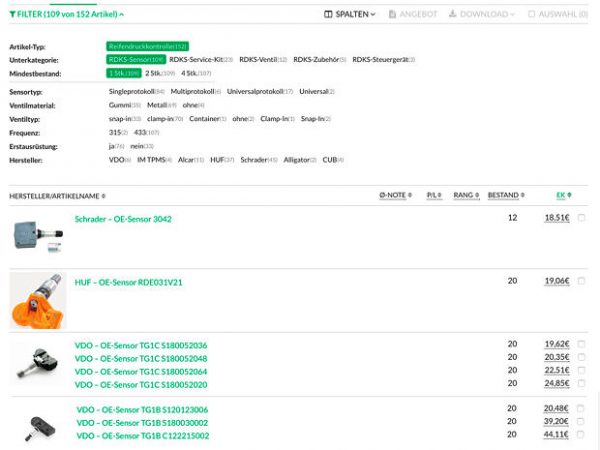Image resolution: width=600 pixels, height=450 pixels.
Task: Sort by P/L column
Action: tap(434, 195)
